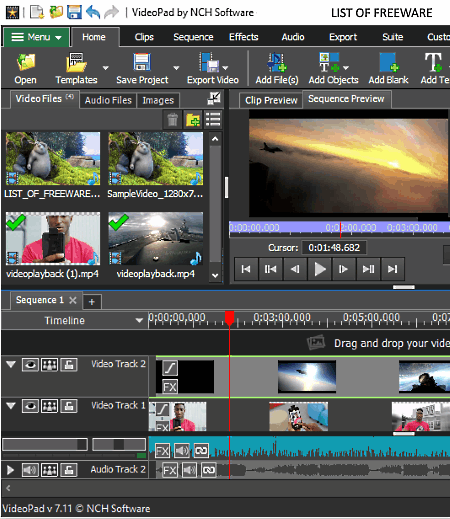Toggle lock on Video Track 1

coord(69,406)
